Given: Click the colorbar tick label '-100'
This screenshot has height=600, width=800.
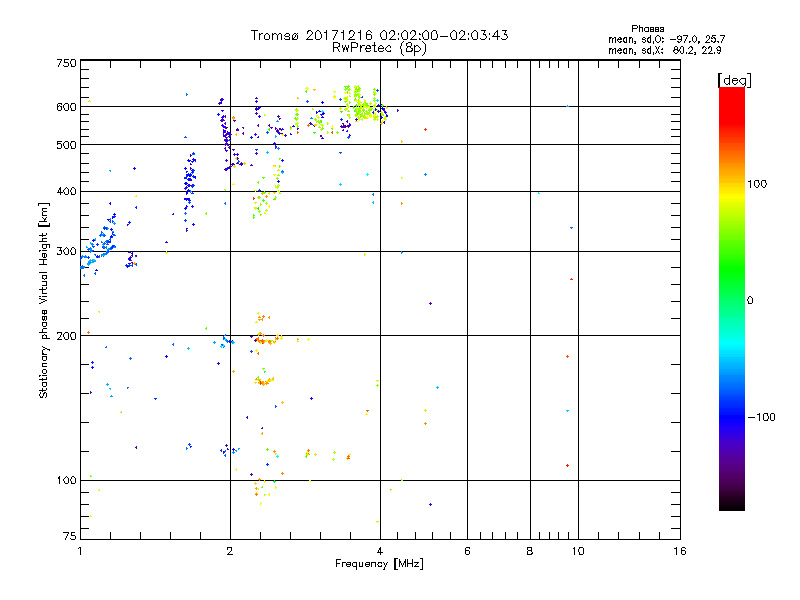Looking at the screenshot, I should 762,417.
